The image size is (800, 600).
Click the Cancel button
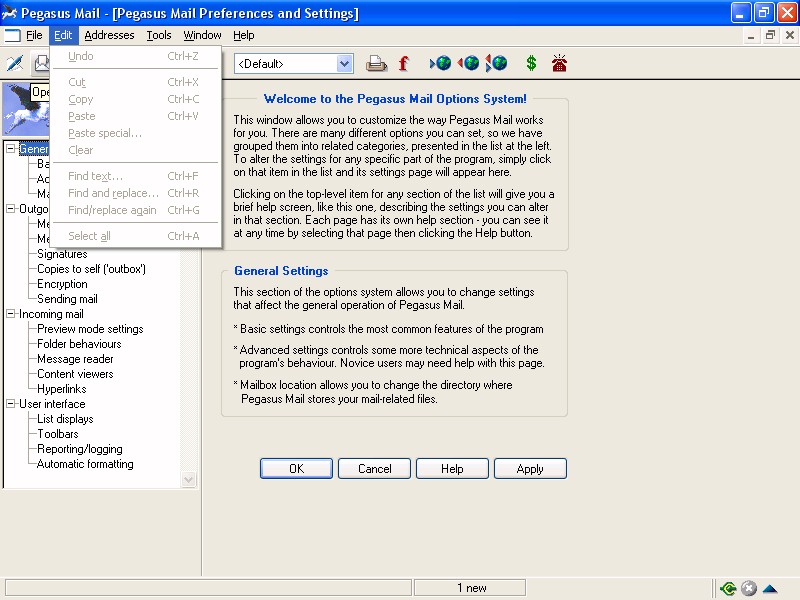click(374, 468)
